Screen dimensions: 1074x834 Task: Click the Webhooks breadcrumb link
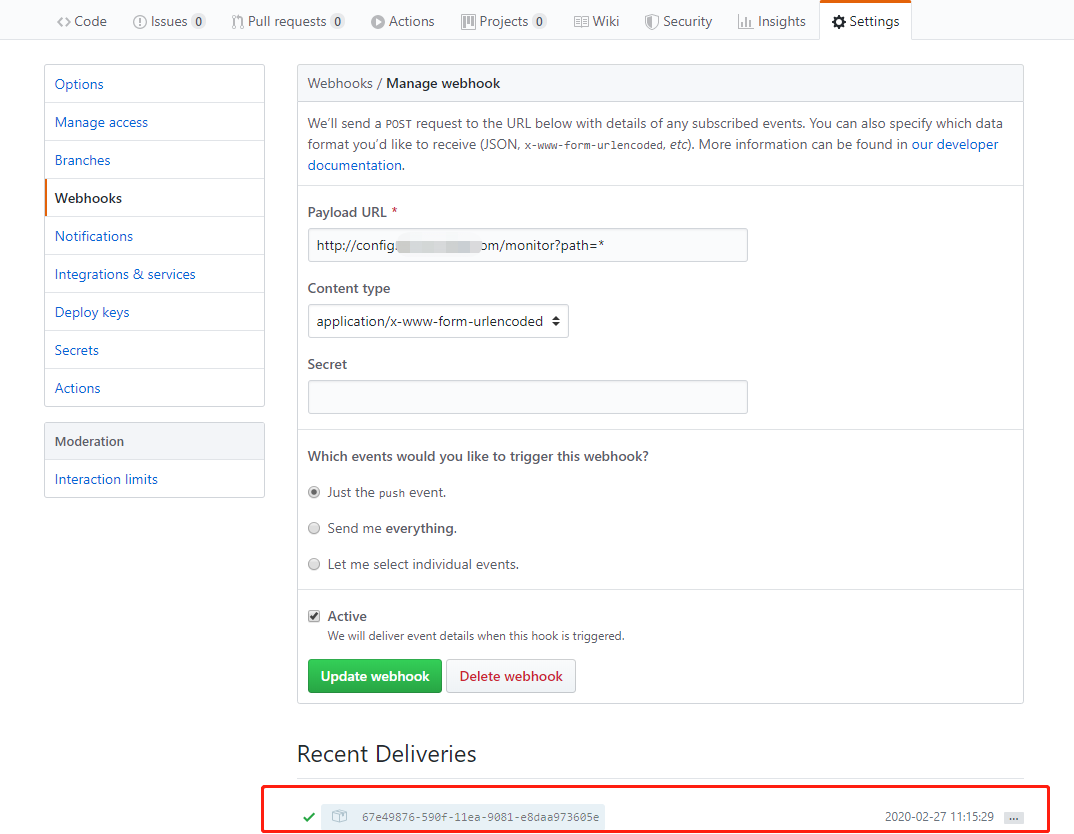(340, 84)
